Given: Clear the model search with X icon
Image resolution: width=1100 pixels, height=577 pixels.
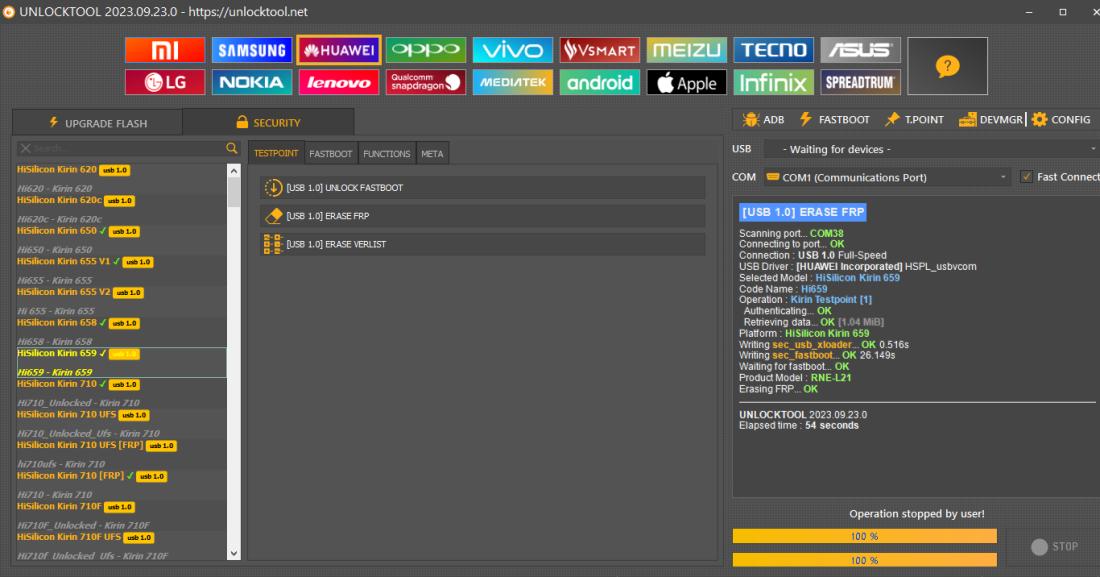Looking at the screenshot, I should (25, 148).
